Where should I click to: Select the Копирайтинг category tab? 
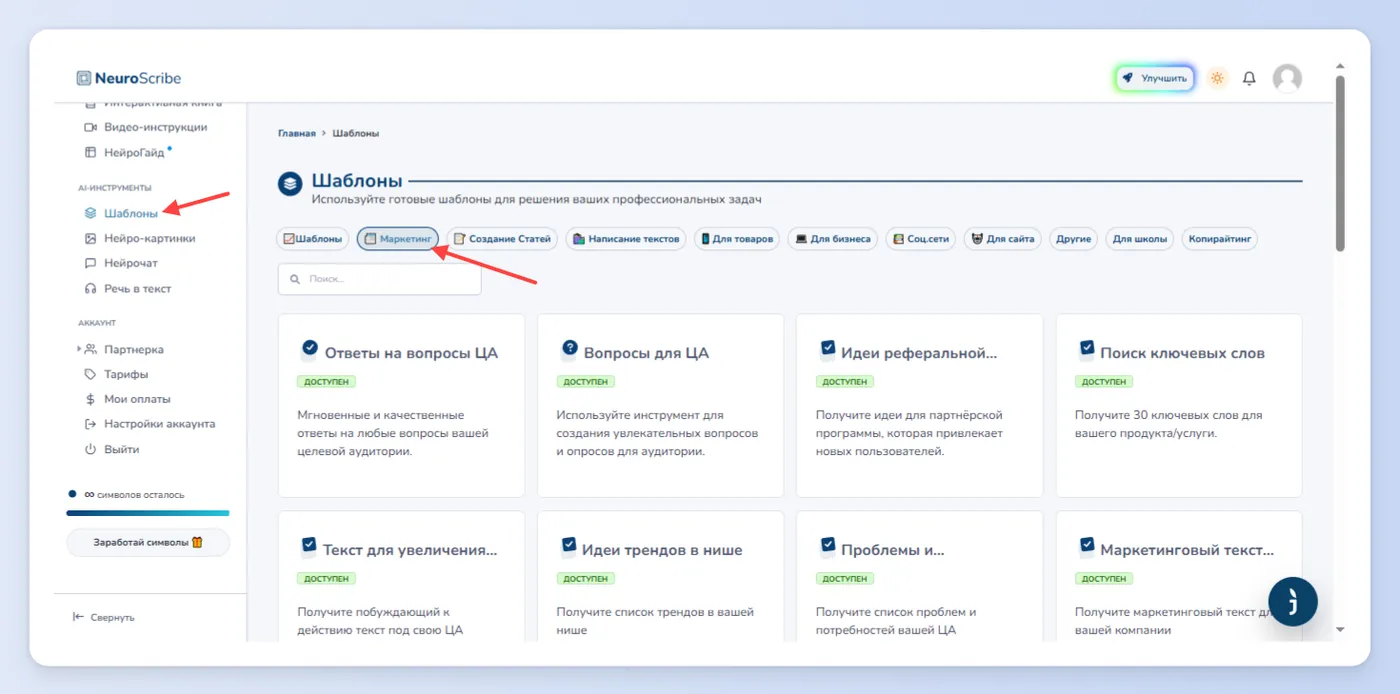click(1220, 239)
